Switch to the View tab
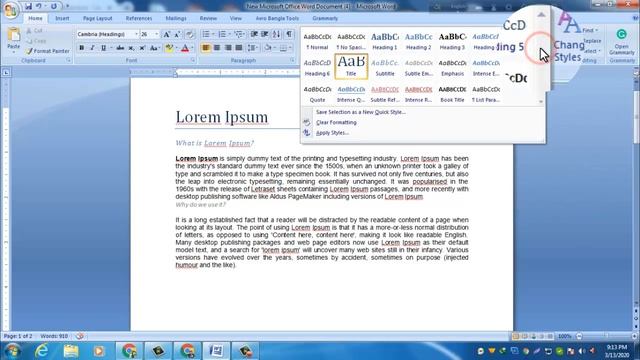The image size is (640, 360). [x=236, y=18]
